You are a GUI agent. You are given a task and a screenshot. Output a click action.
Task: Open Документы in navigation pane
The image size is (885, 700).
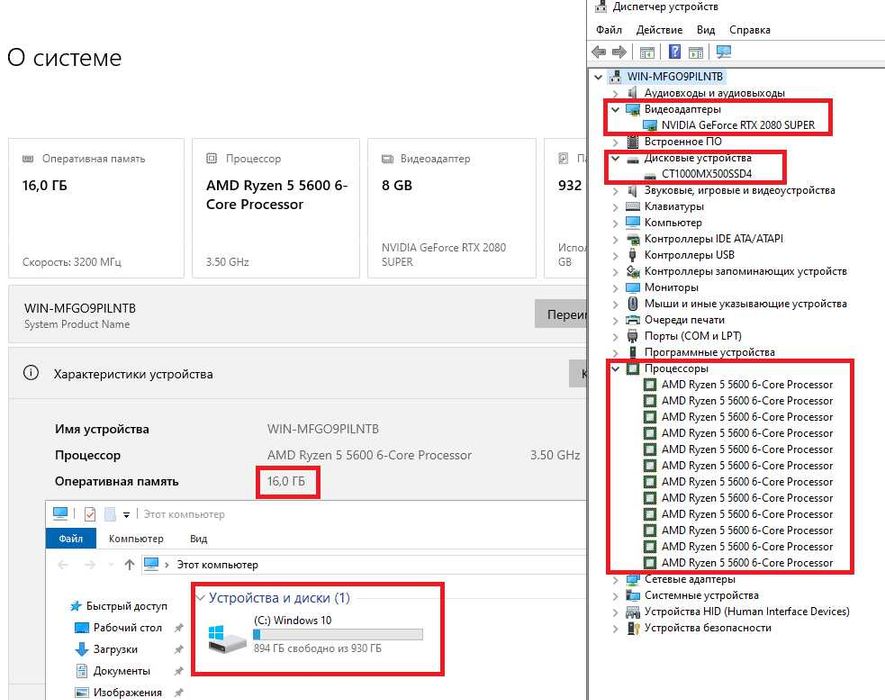tap(121, 671)
